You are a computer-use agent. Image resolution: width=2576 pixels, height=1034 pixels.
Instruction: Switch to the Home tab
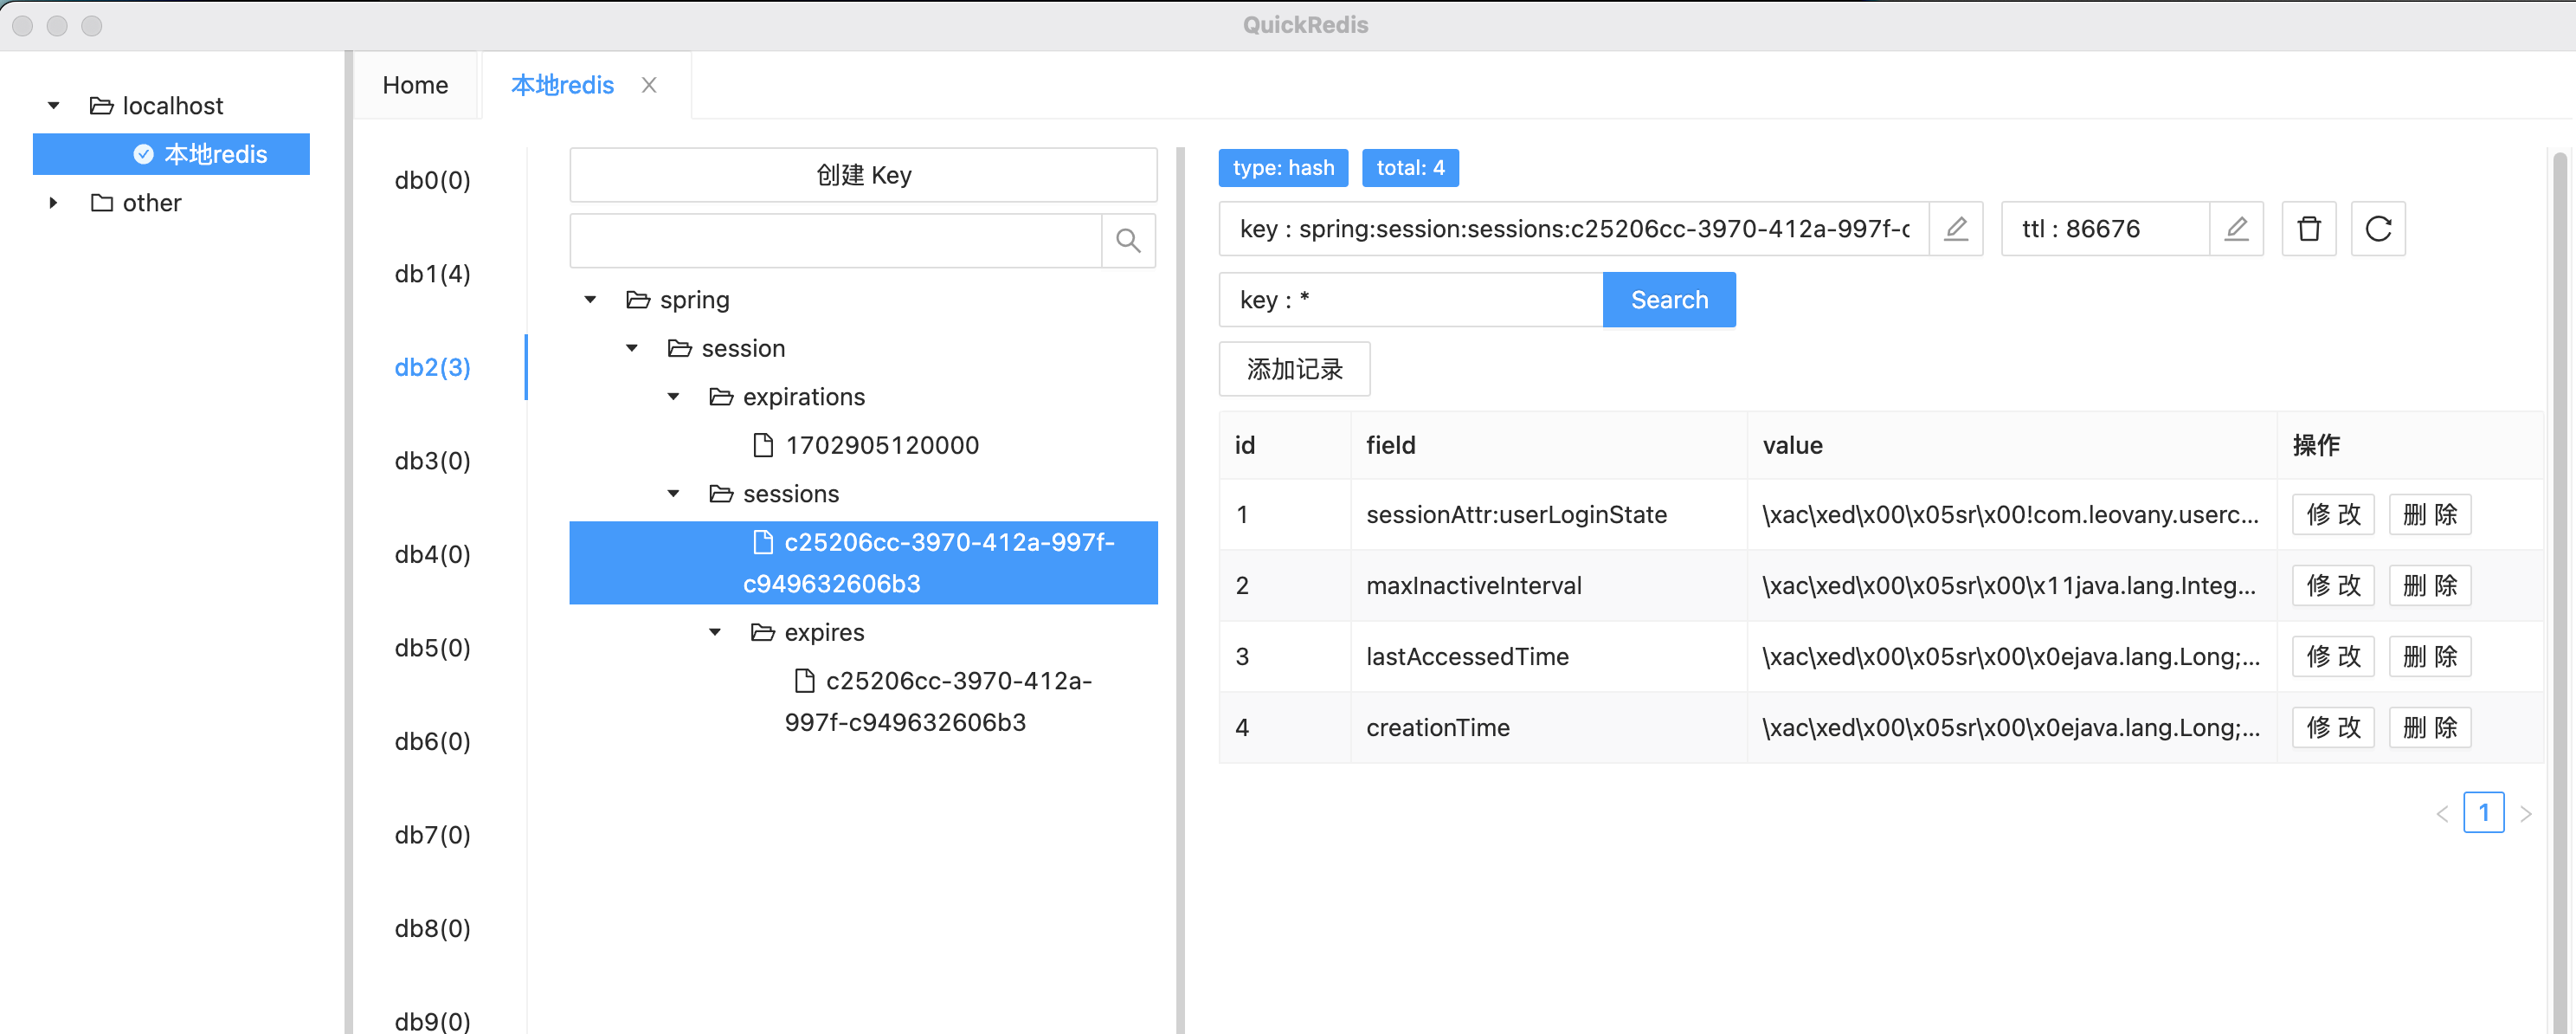pyautogui.click(x=415, y=85)
